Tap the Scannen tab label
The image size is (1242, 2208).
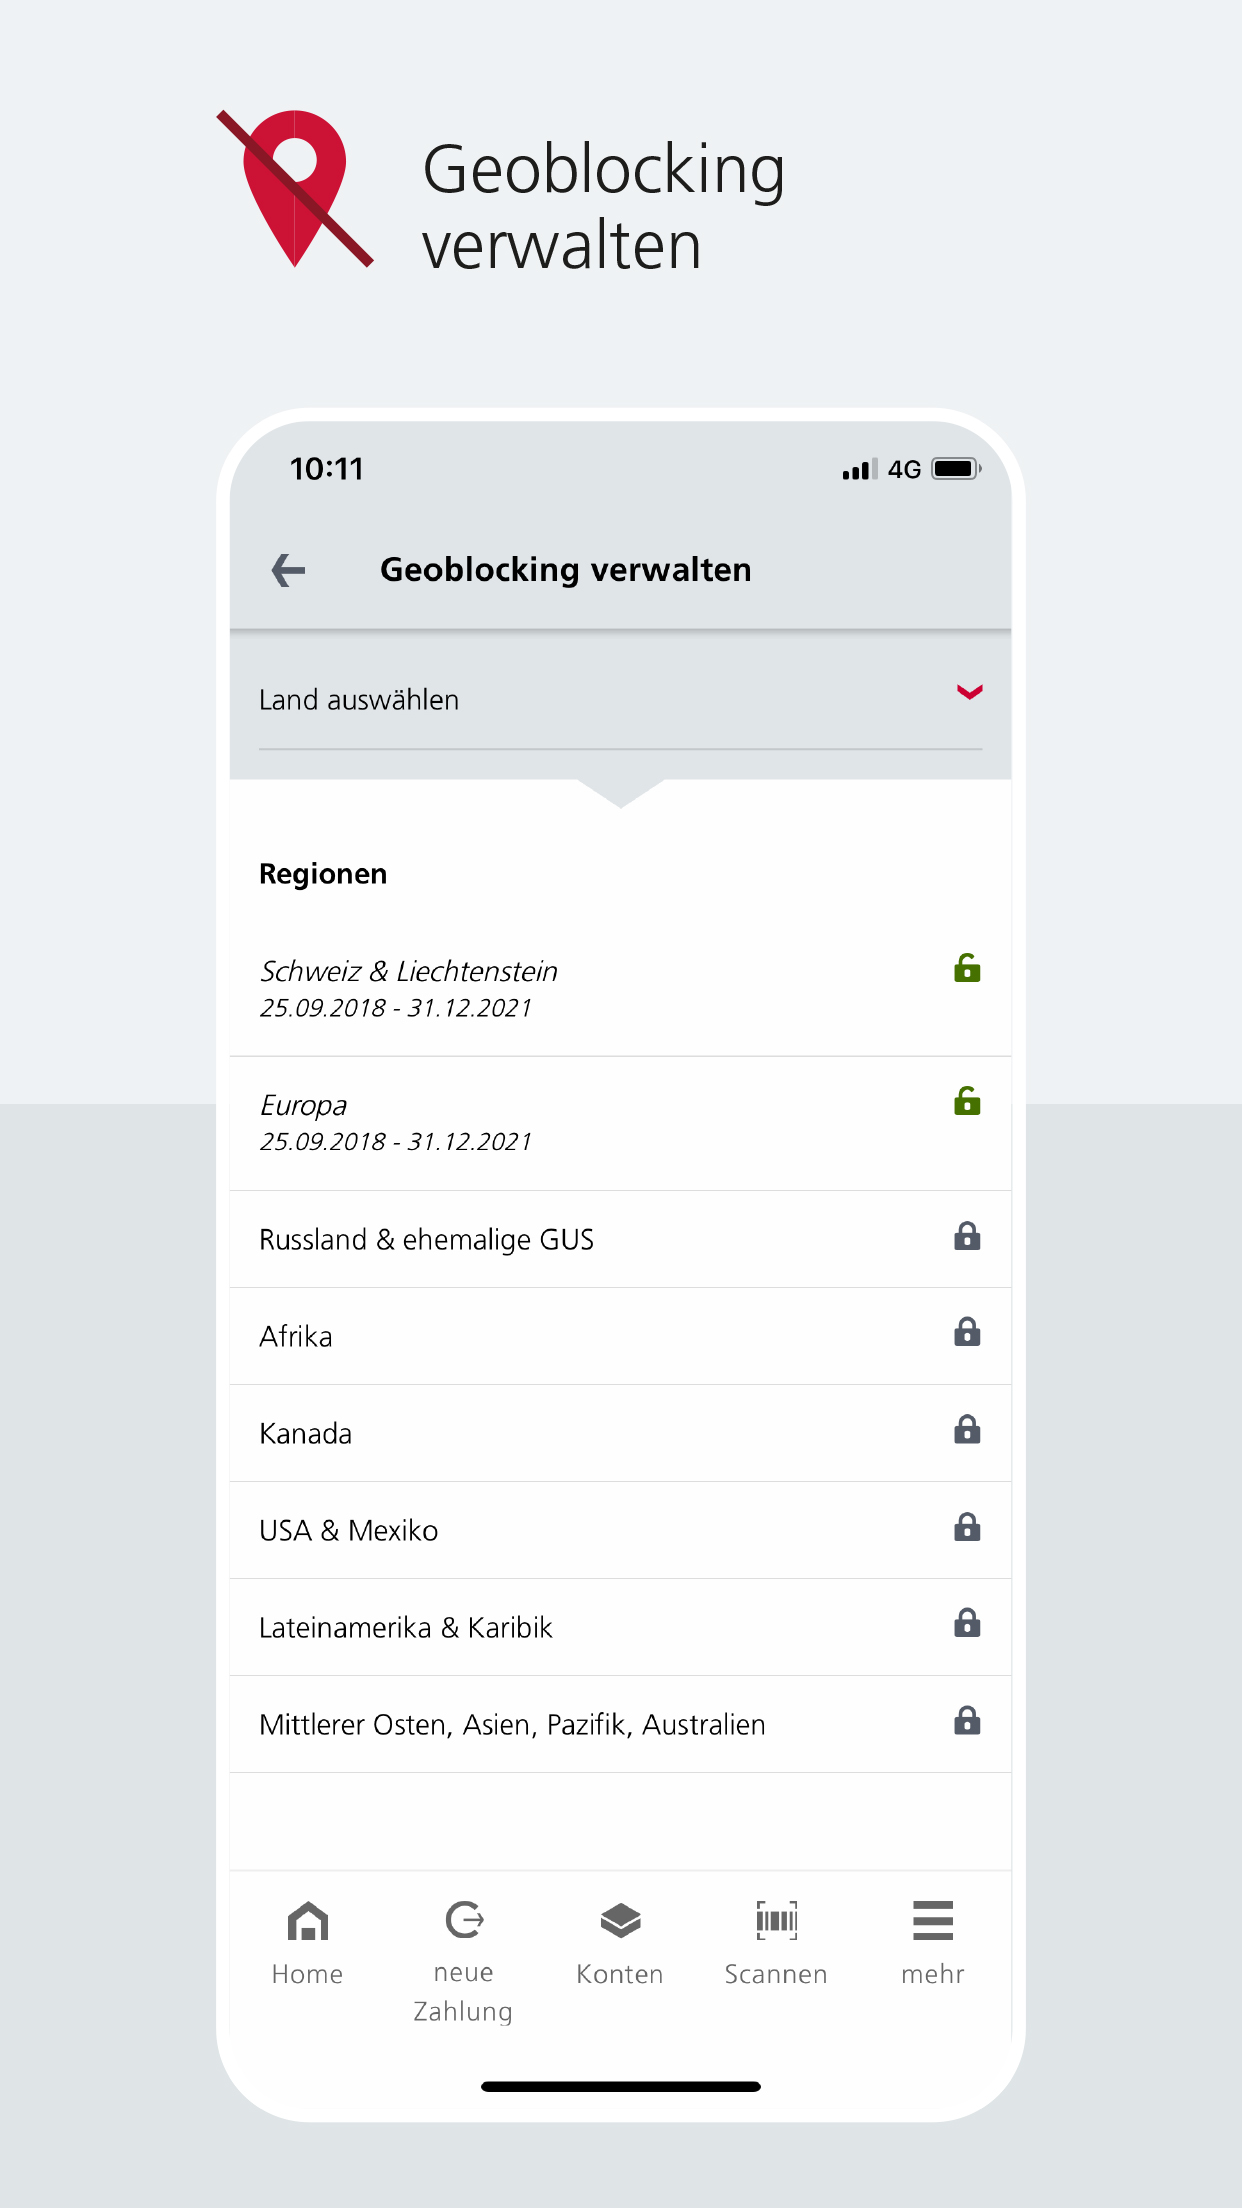[776, 1974]
